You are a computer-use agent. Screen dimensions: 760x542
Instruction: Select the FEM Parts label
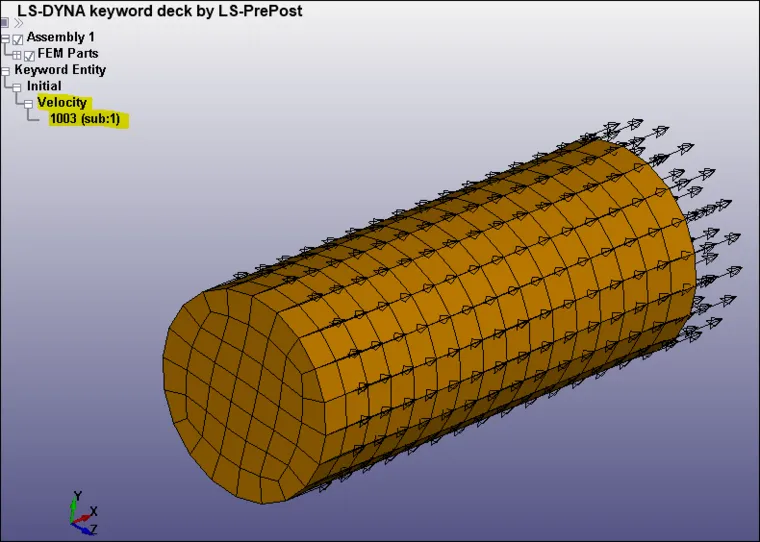click(68, 53)
